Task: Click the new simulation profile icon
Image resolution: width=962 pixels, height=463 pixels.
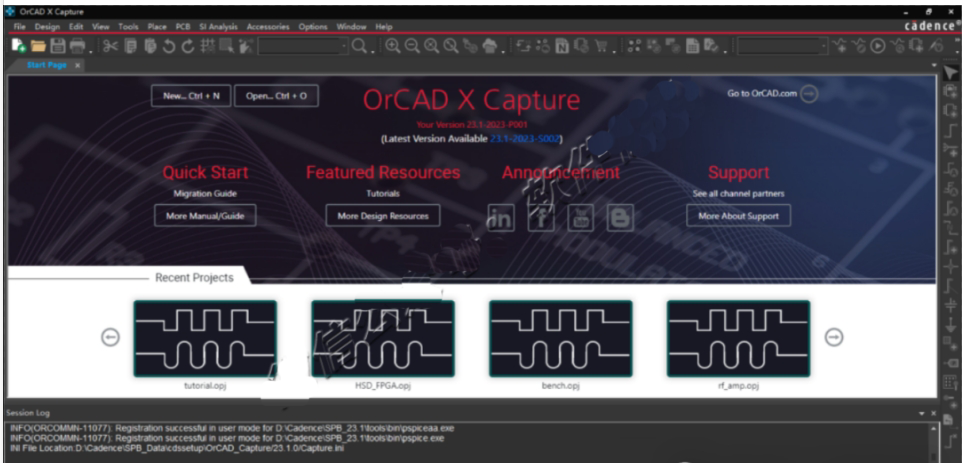Action: [x=839, y=45]
